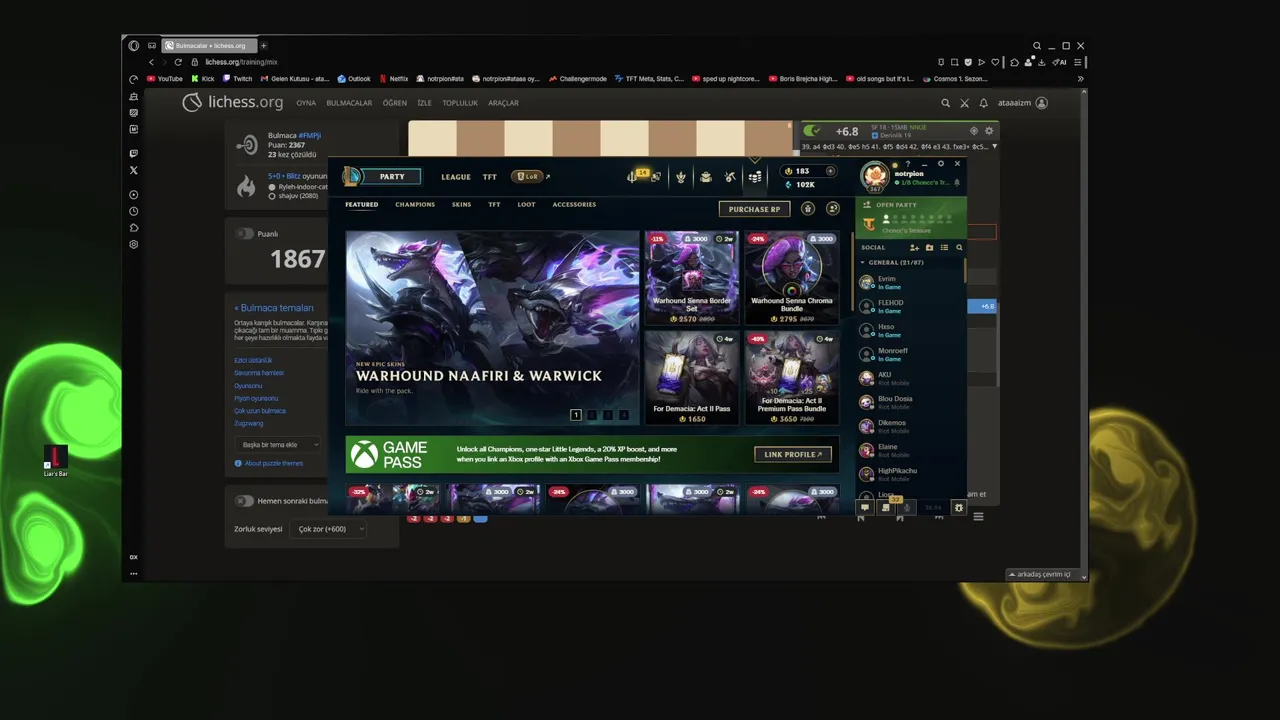Screen dimensions: 1280x720
Task: Click the lichess crossed swords challenges icon
Action: pos(964,103)
